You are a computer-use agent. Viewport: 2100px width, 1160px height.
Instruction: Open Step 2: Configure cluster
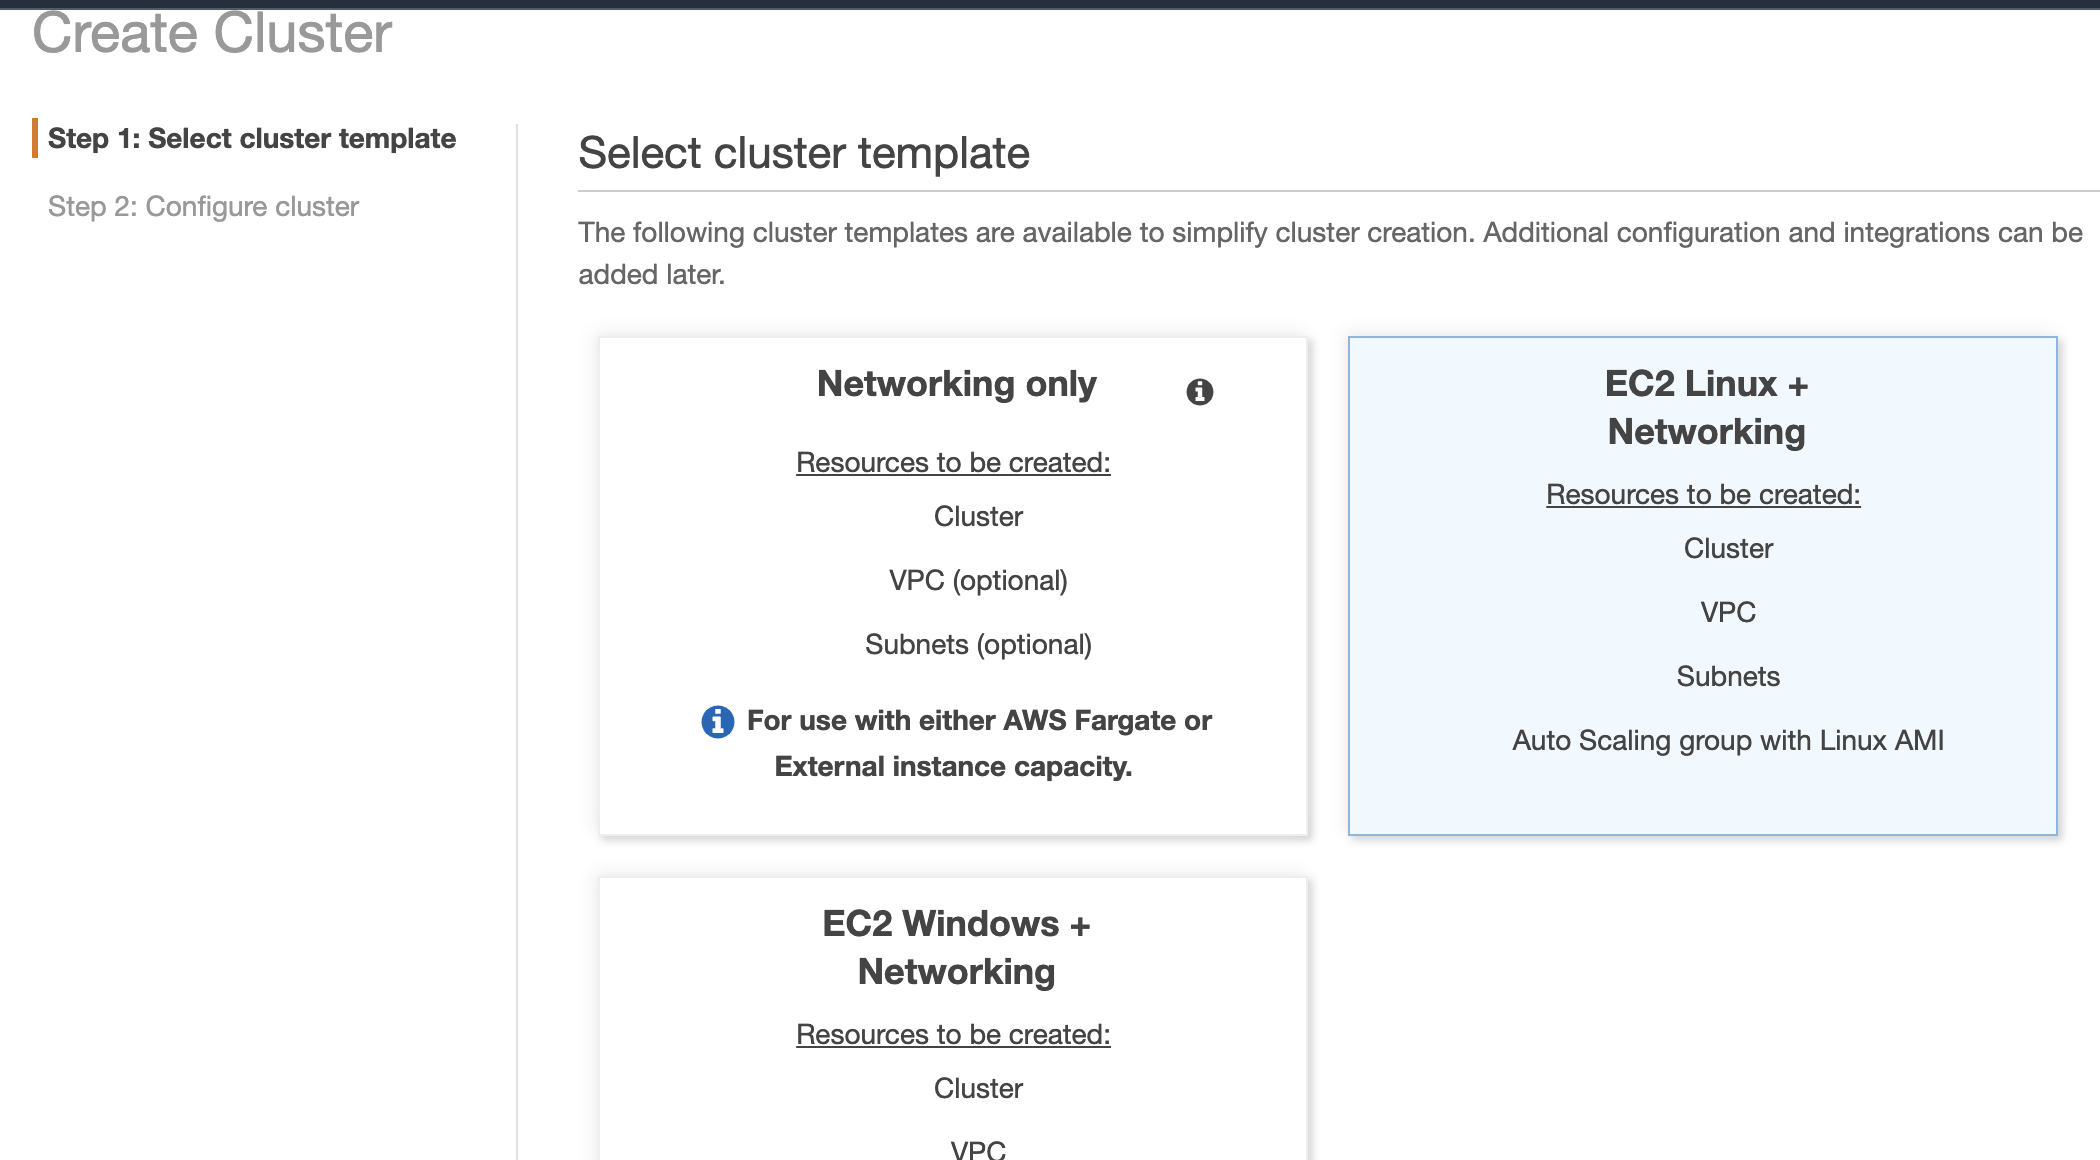coord(203,206)
